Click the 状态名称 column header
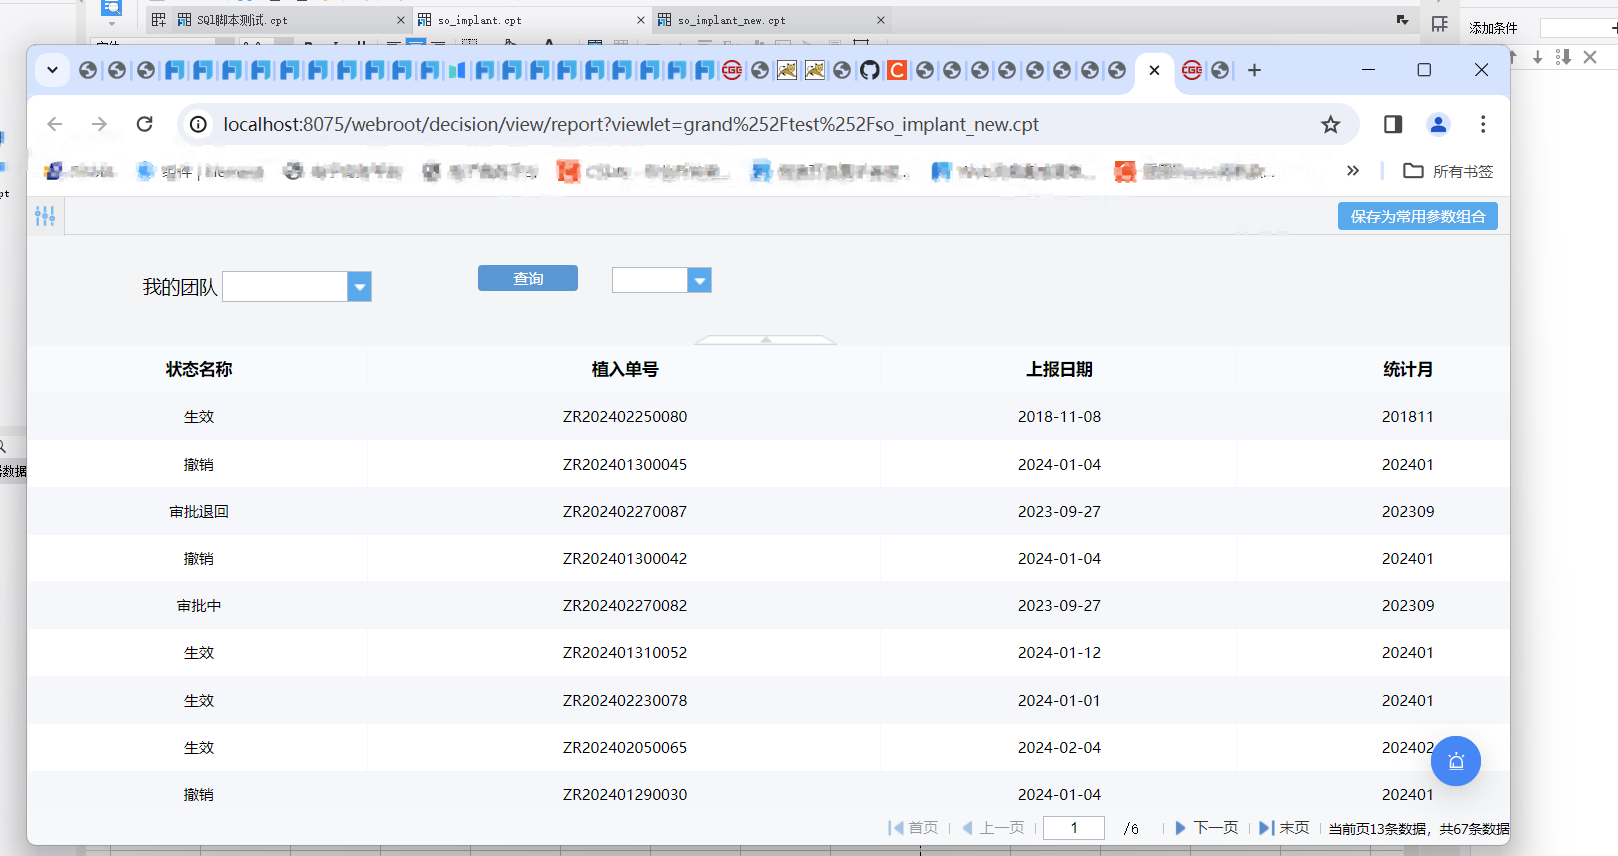 [199, 369]
